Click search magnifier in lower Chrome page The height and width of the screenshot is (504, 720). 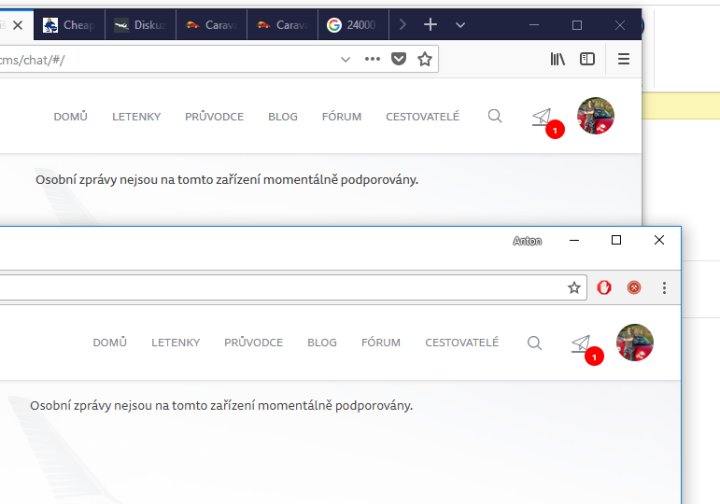click(534, 342)
